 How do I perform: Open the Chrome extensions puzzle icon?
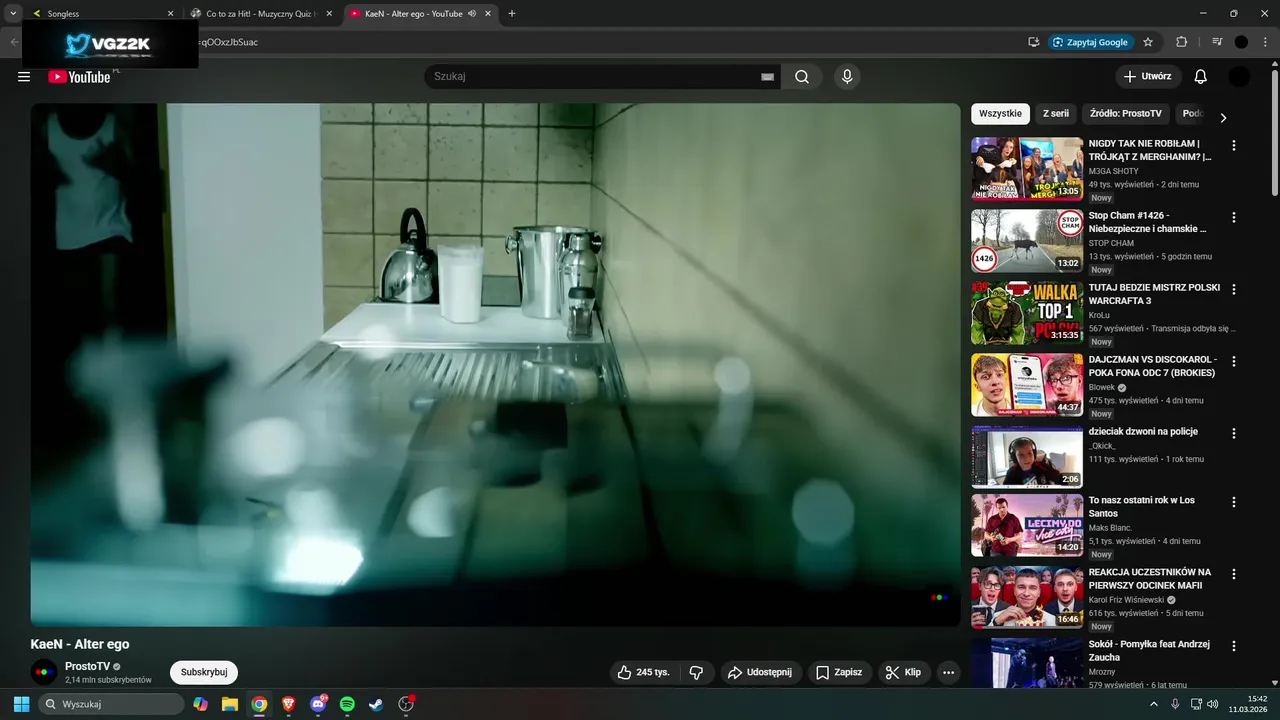coord(1181,42)
